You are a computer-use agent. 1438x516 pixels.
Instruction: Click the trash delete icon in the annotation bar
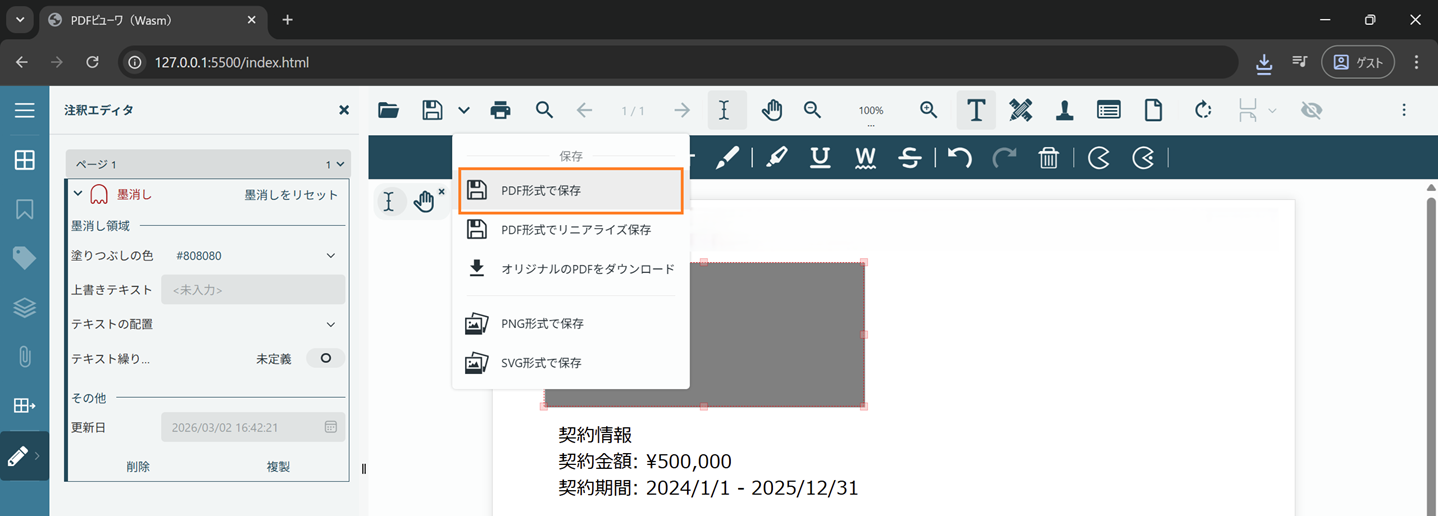(1048, 158)
